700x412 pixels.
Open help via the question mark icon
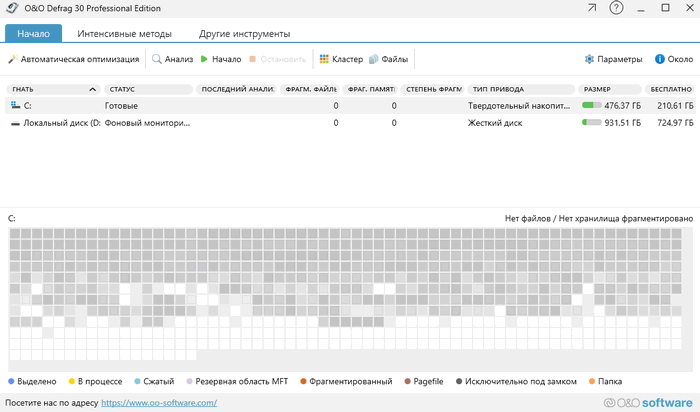click(x=616, y=8)
